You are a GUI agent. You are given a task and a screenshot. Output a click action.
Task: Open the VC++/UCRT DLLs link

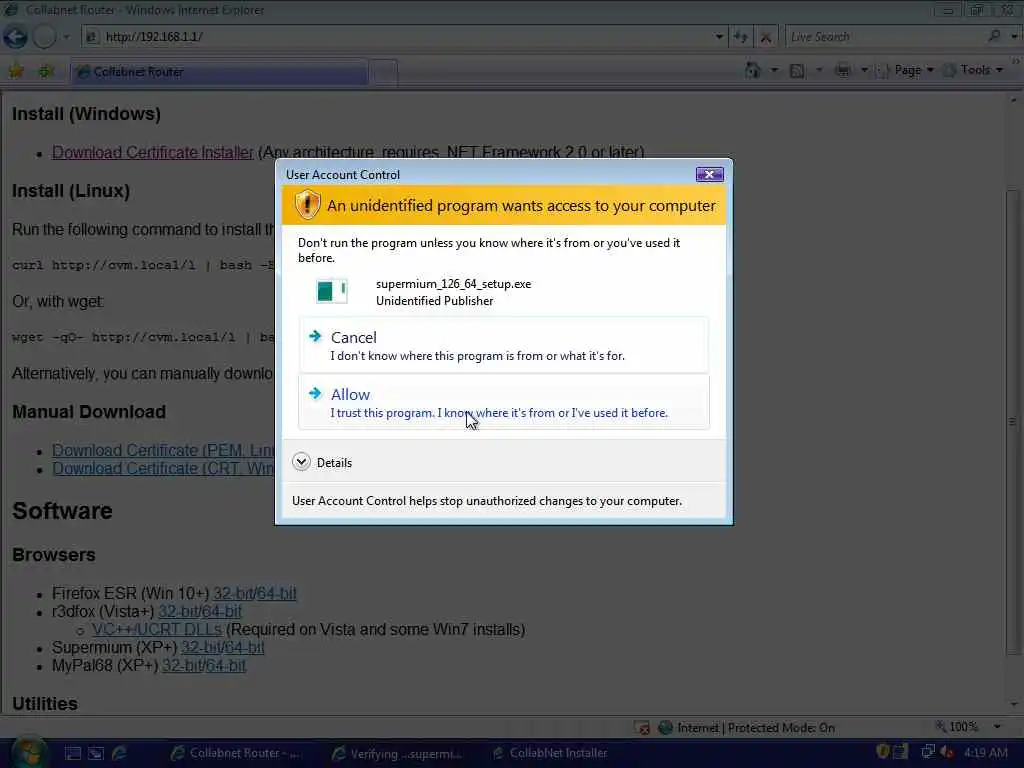[157, 629]
